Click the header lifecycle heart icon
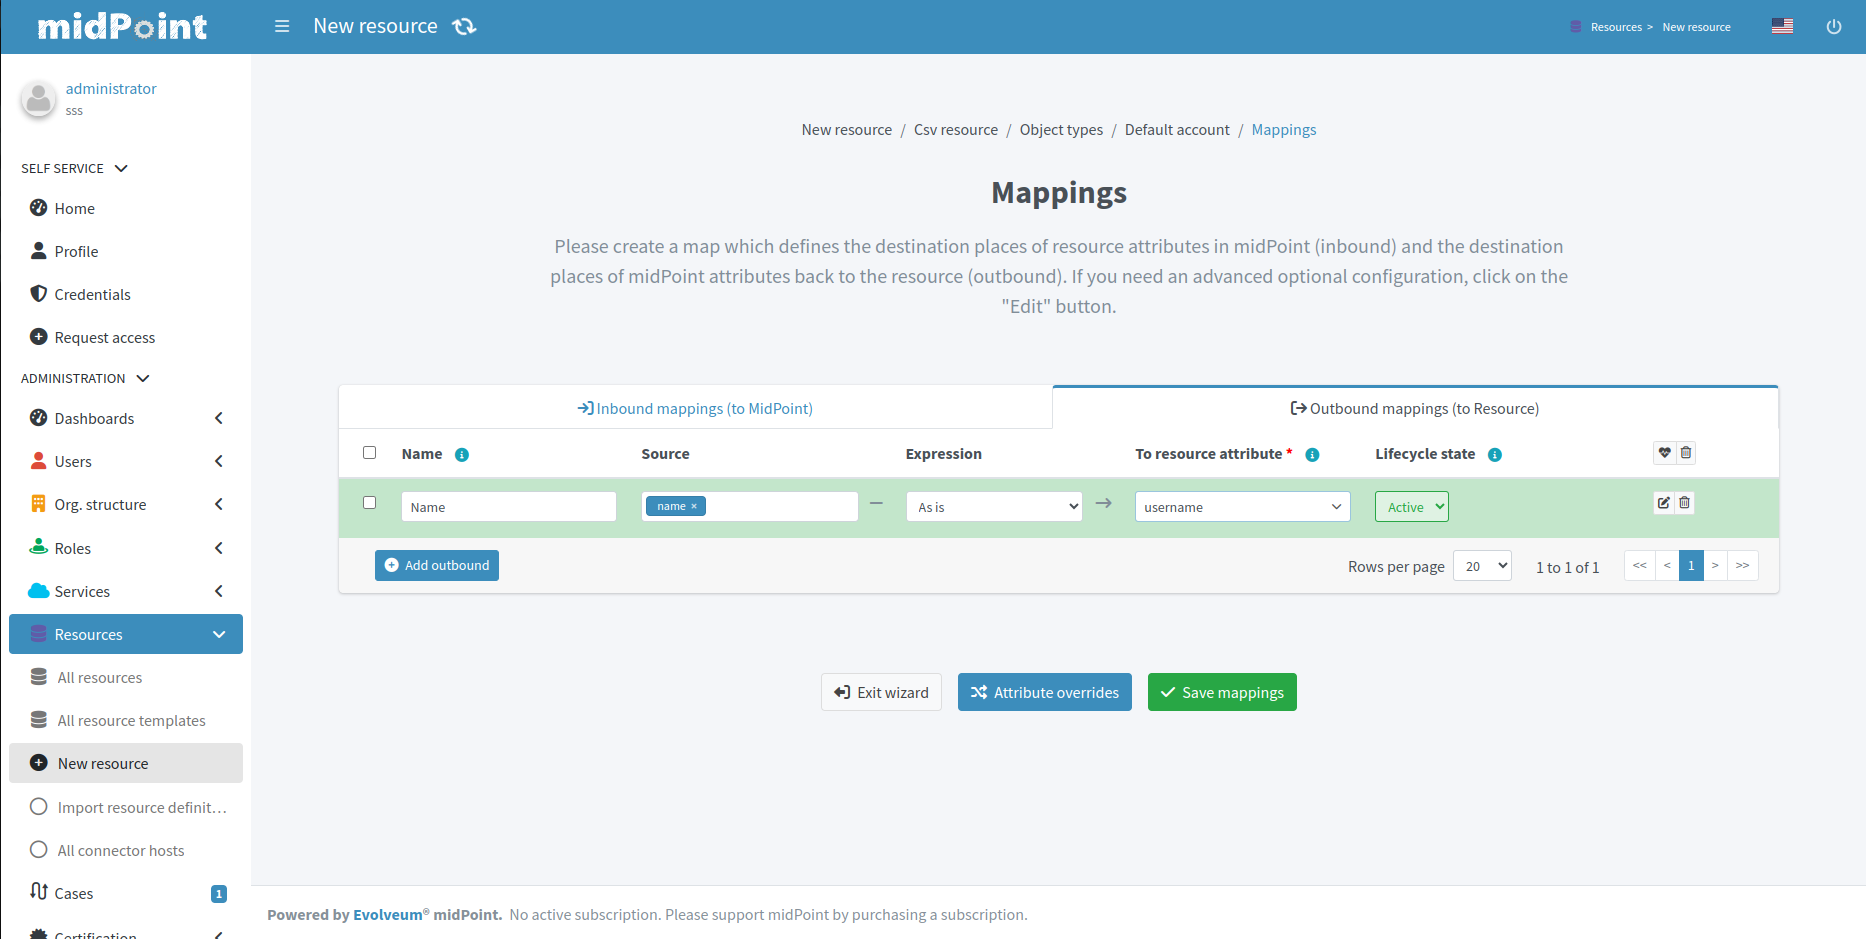 [1664, 453]
